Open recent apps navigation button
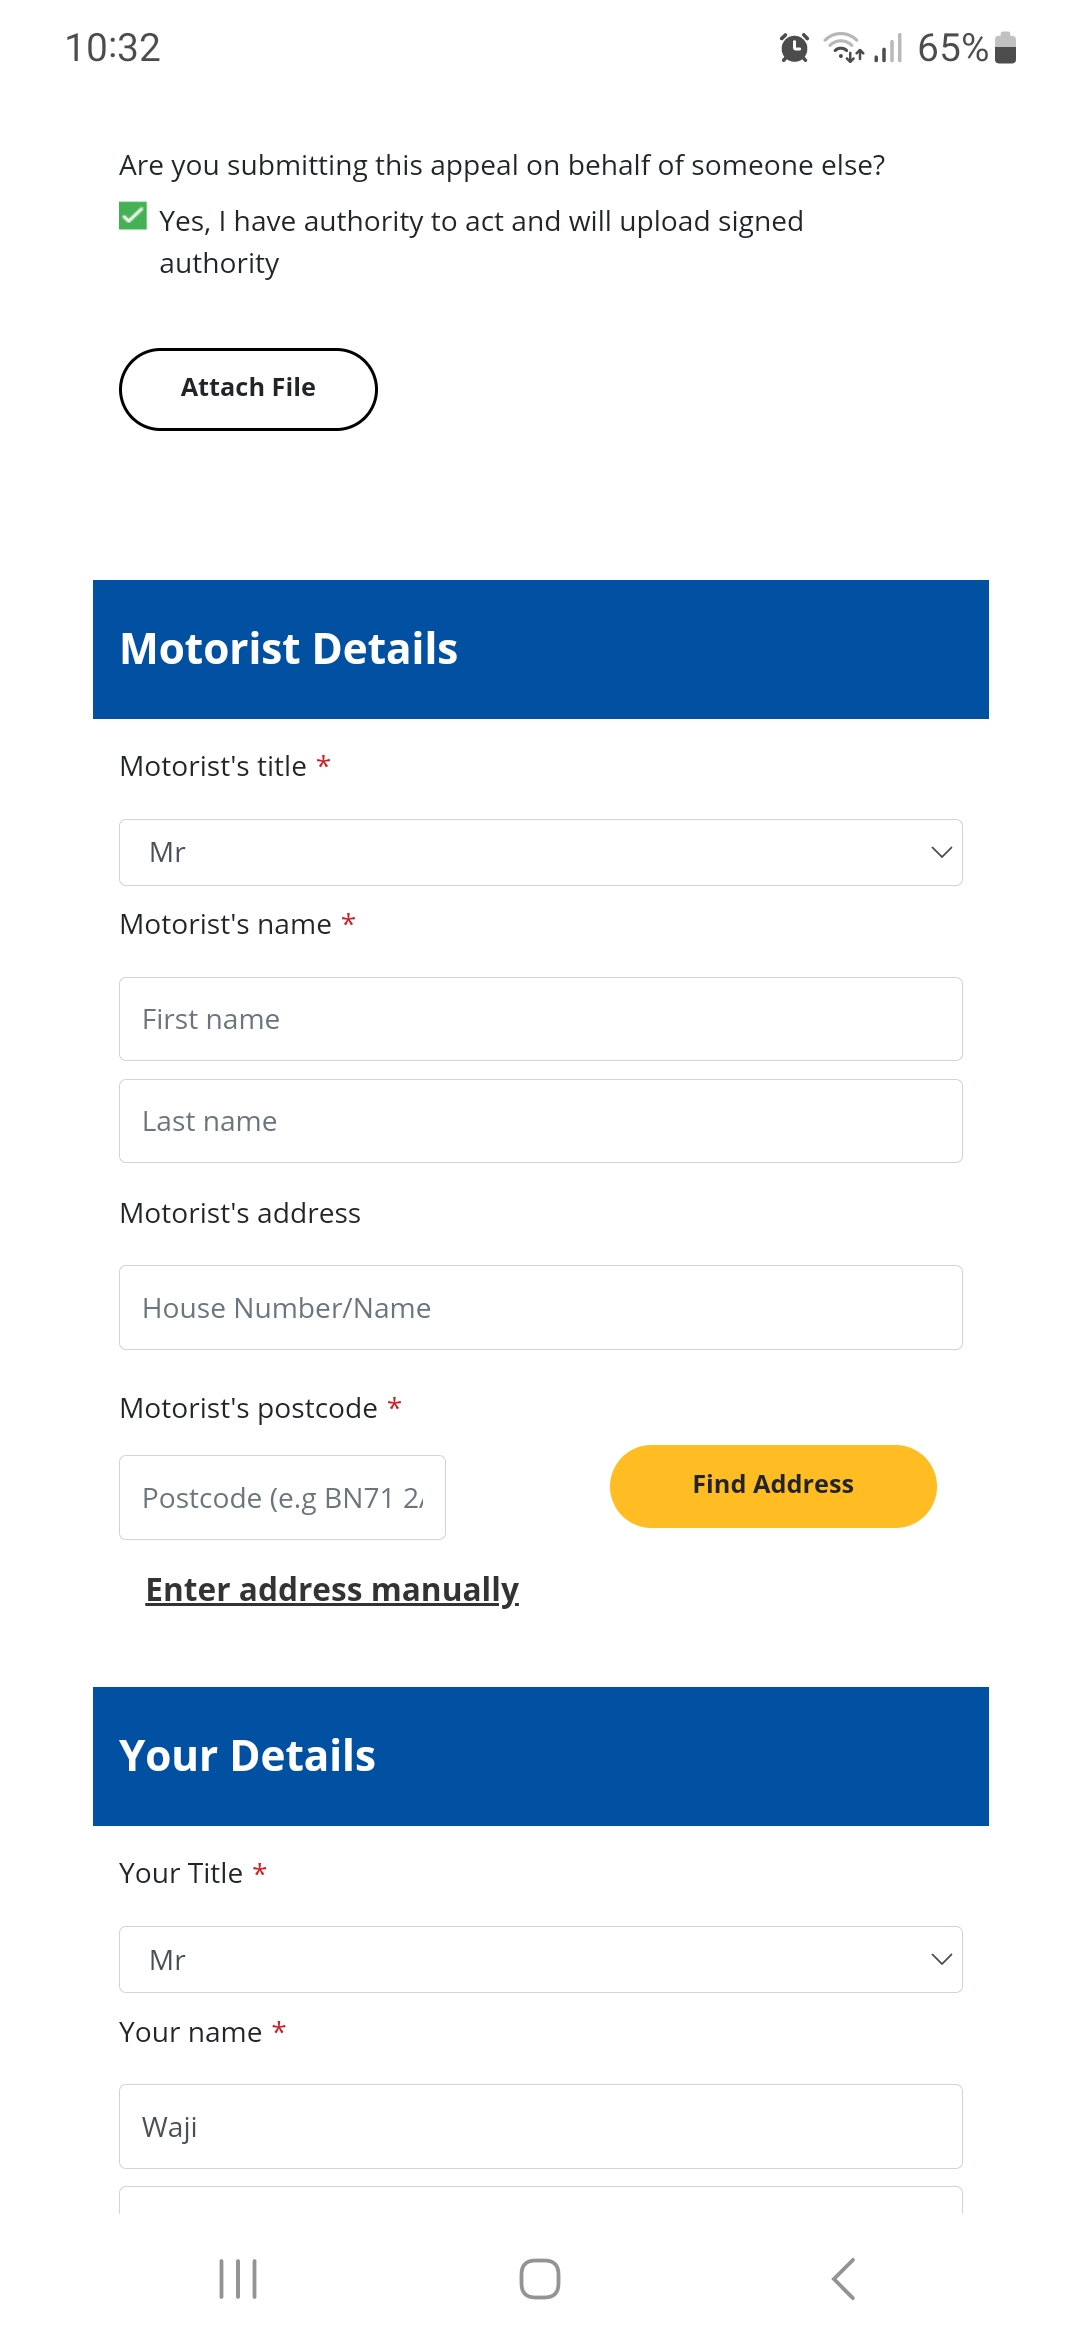The width and height of the screenshot is (1080, 2340). 238,2279
